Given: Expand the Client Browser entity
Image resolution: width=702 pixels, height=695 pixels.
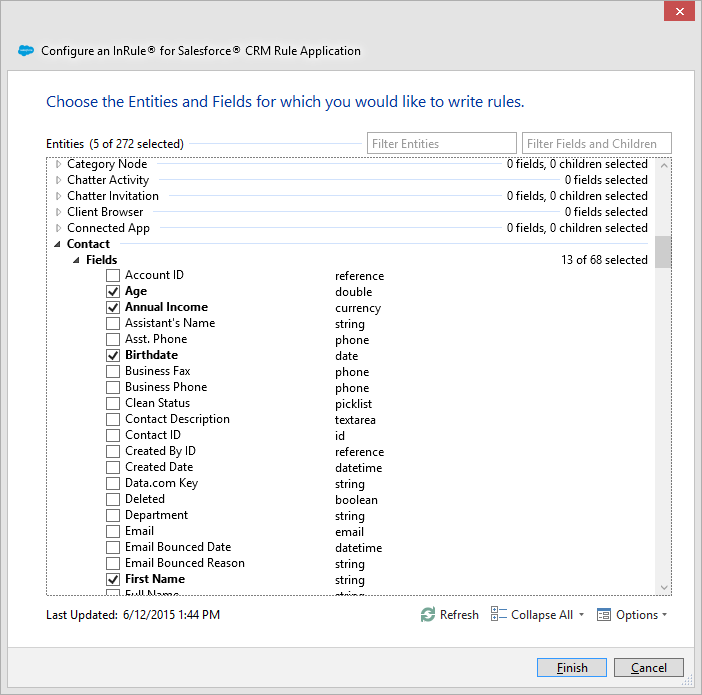Looking at the screenshot, I should pos(58,212).
